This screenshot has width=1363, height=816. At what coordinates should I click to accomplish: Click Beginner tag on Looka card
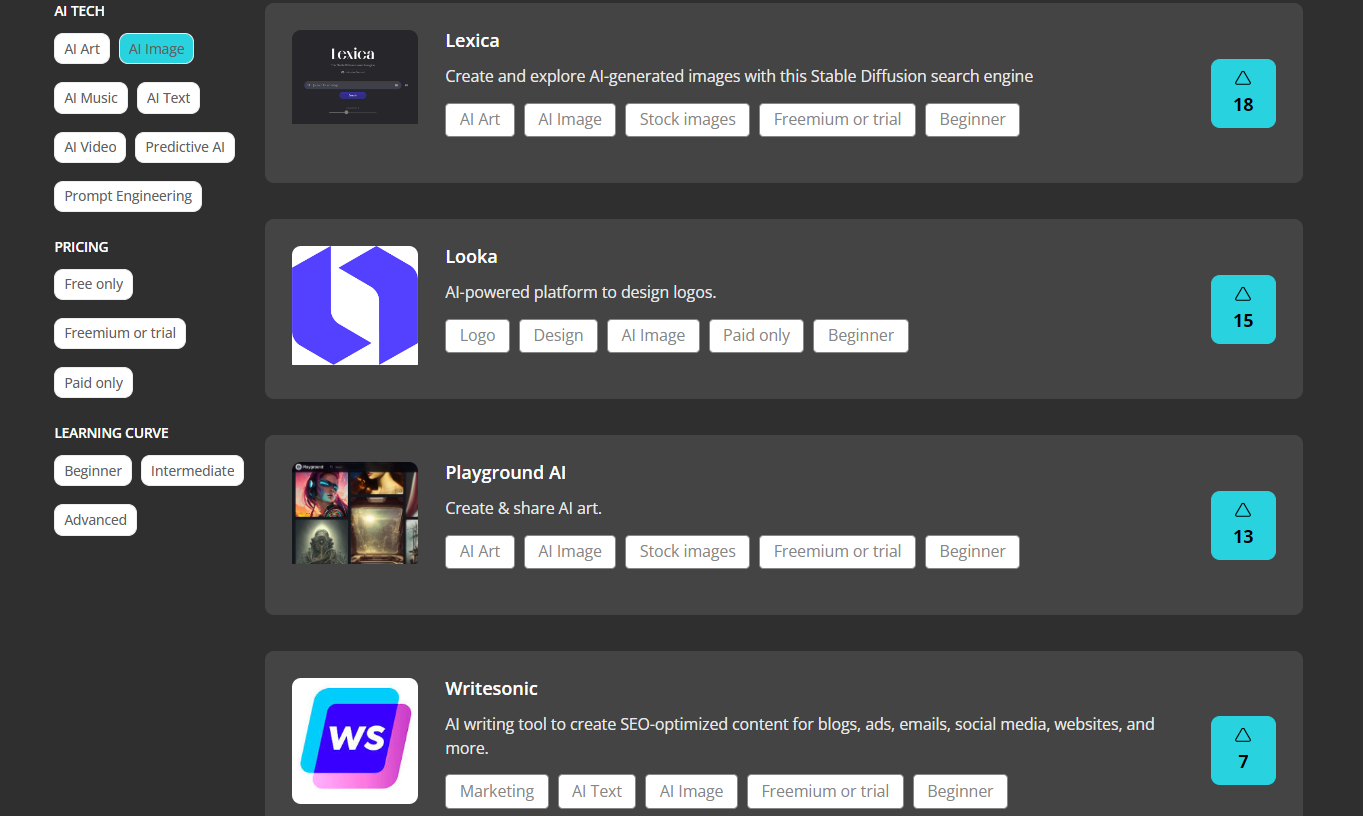click(x=861, y=336)
